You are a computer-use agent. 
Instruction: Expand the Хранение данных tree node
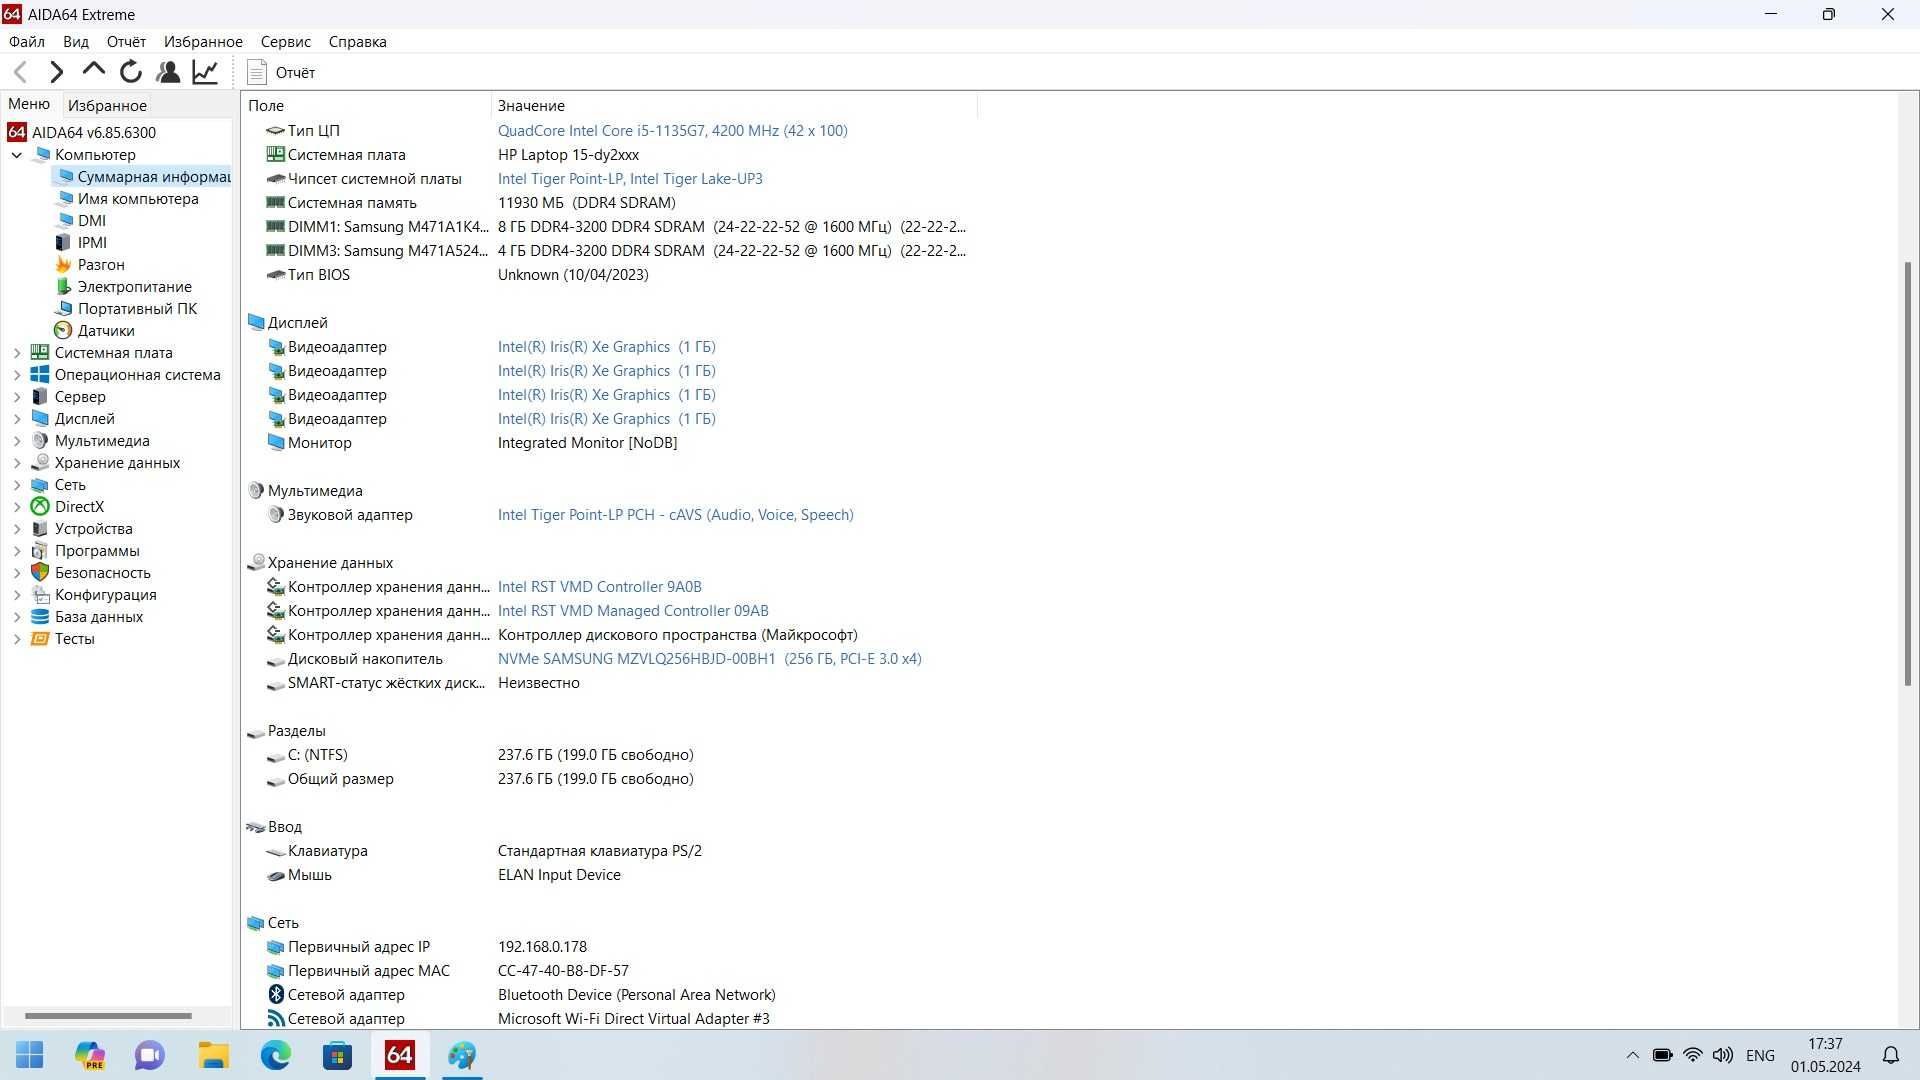coord(17,463)
